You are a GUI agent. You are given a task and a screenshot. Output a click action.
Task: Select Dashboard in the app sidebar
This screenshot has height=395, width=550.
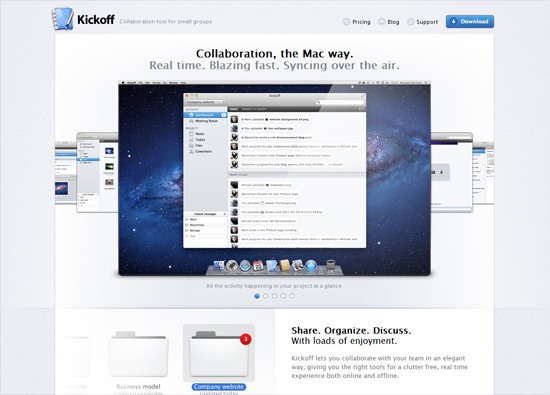click(206, 115)
